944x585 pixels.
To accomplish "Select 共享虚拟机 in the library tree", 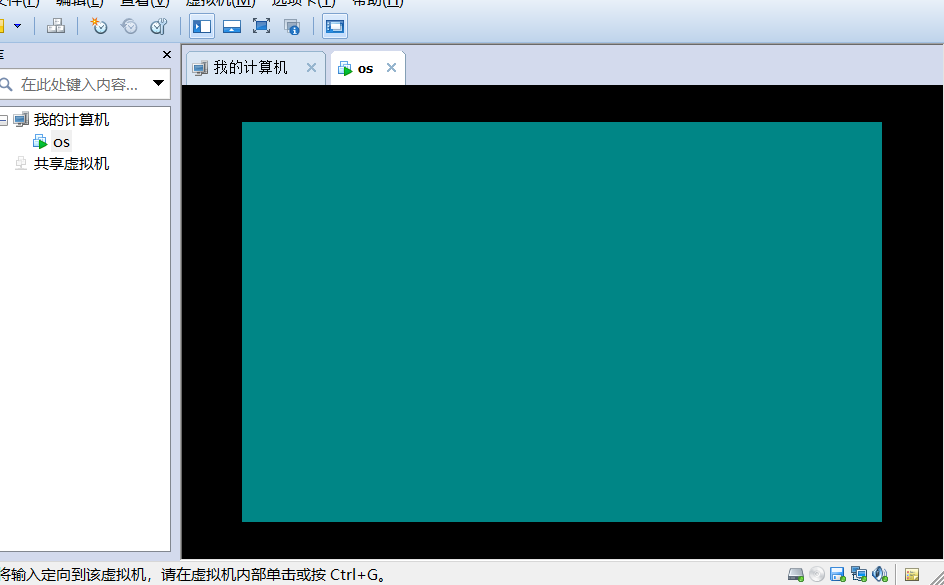I will [x=71, y=164].
